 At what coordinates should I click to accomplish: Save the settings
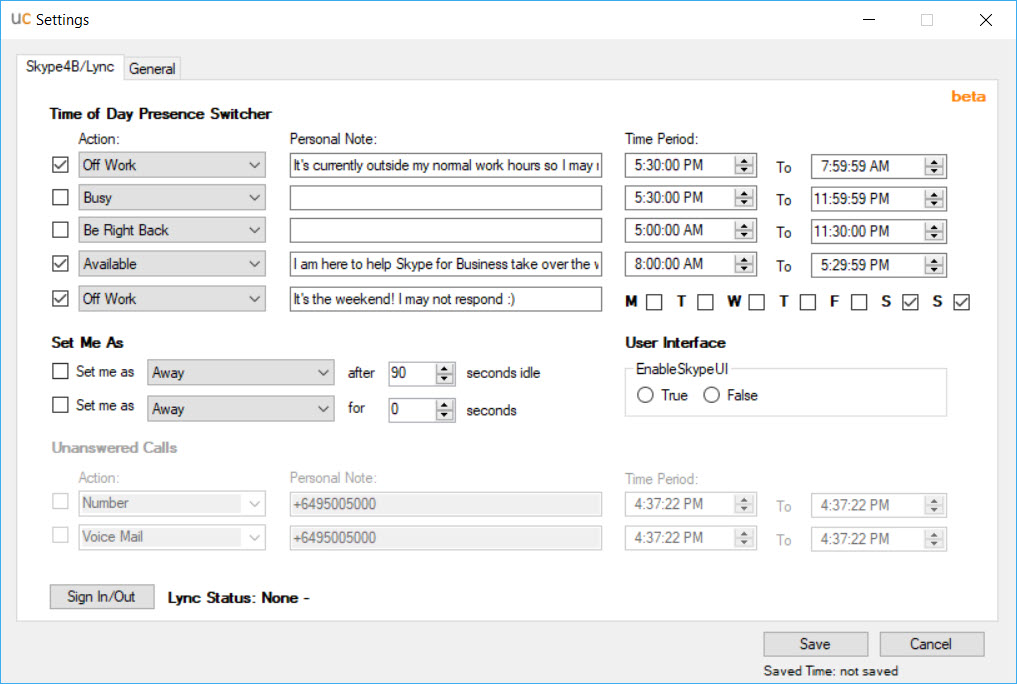(x=815, y=644)
